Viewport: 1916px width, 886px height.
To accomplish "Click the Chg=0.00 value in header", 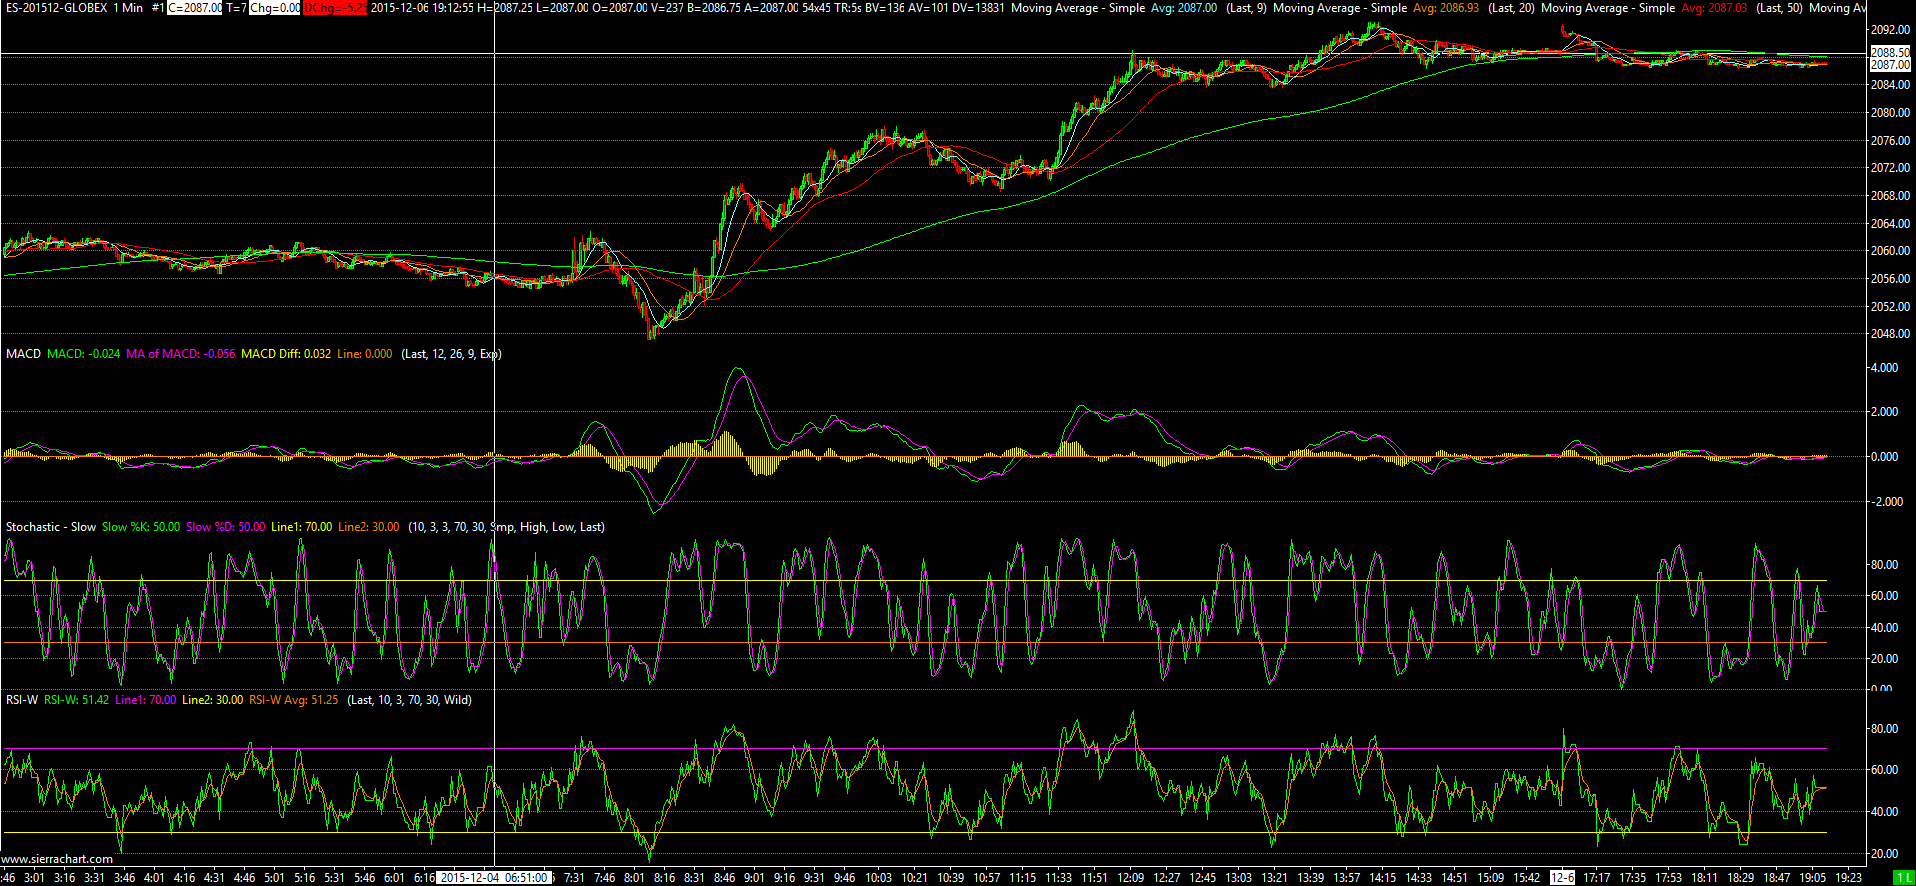I will [x=275, y=8].
